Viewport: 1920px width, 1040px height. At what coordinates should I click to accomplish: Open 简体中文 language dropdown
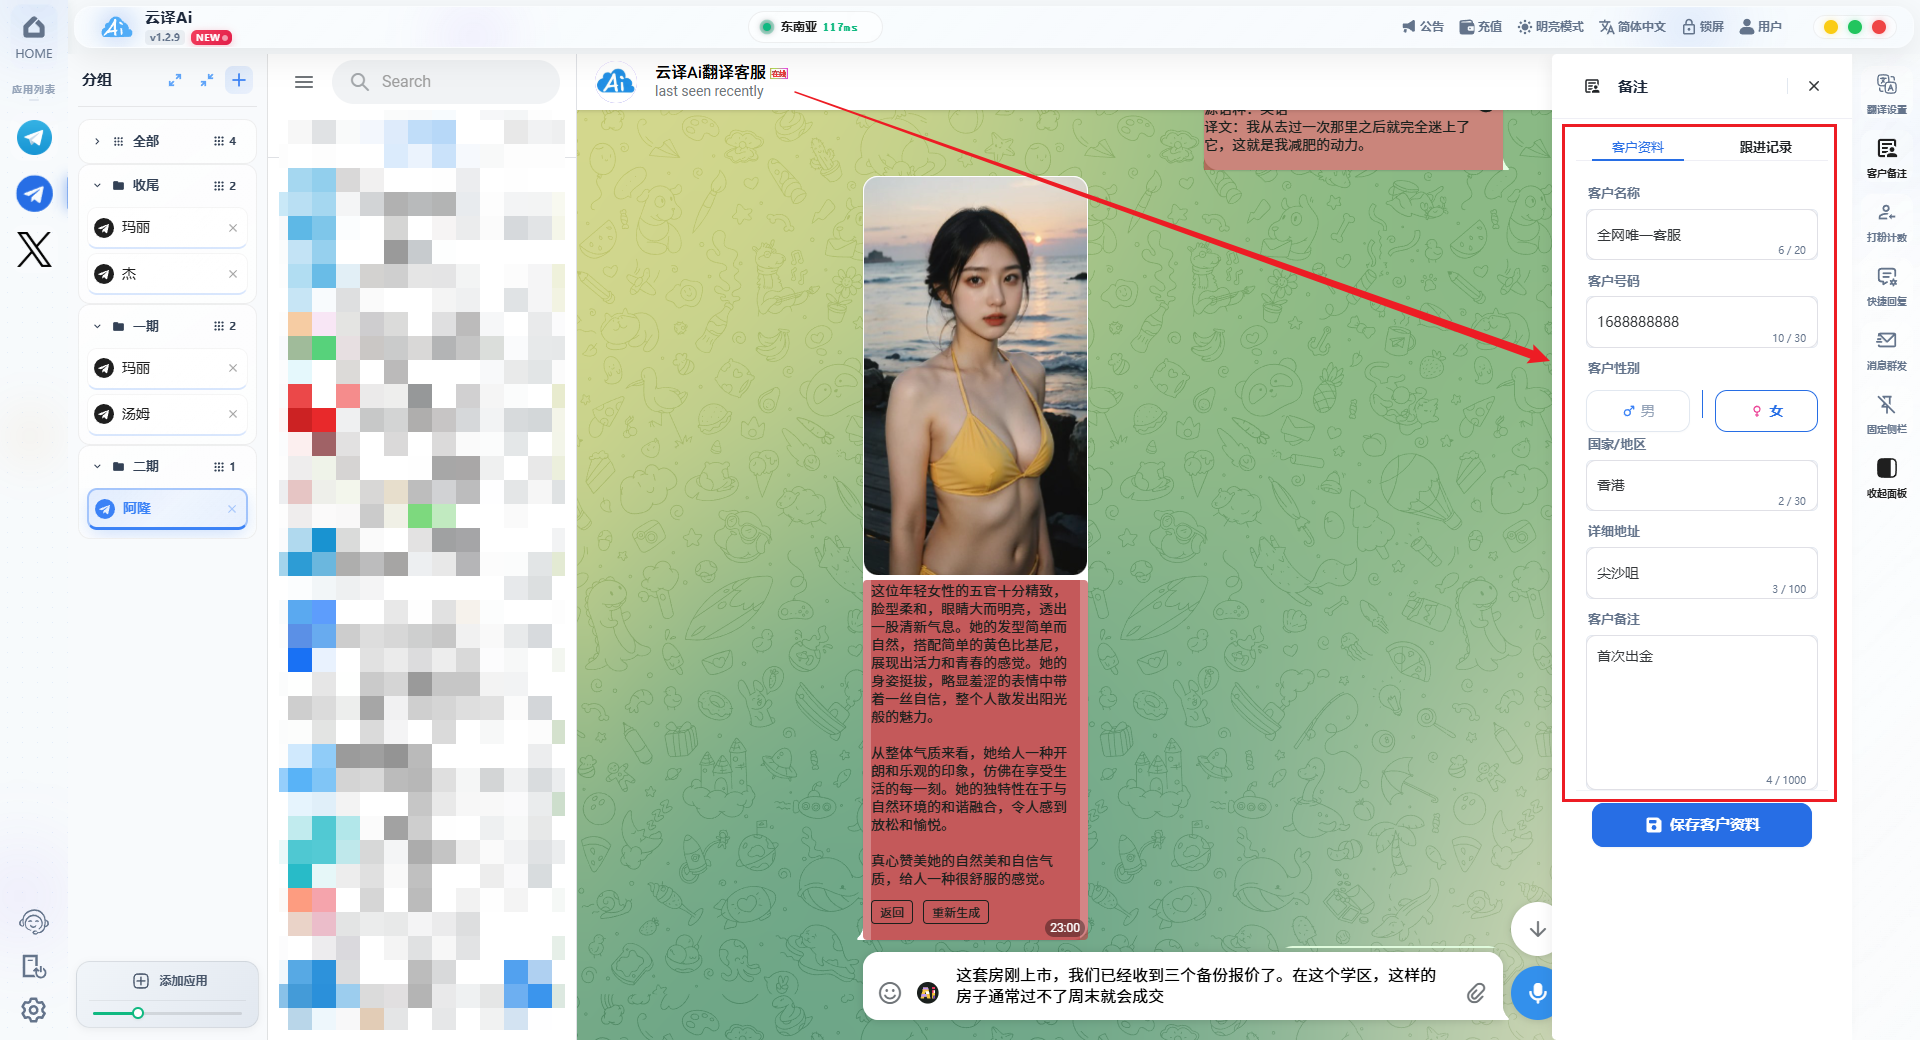coord(1632,27)
